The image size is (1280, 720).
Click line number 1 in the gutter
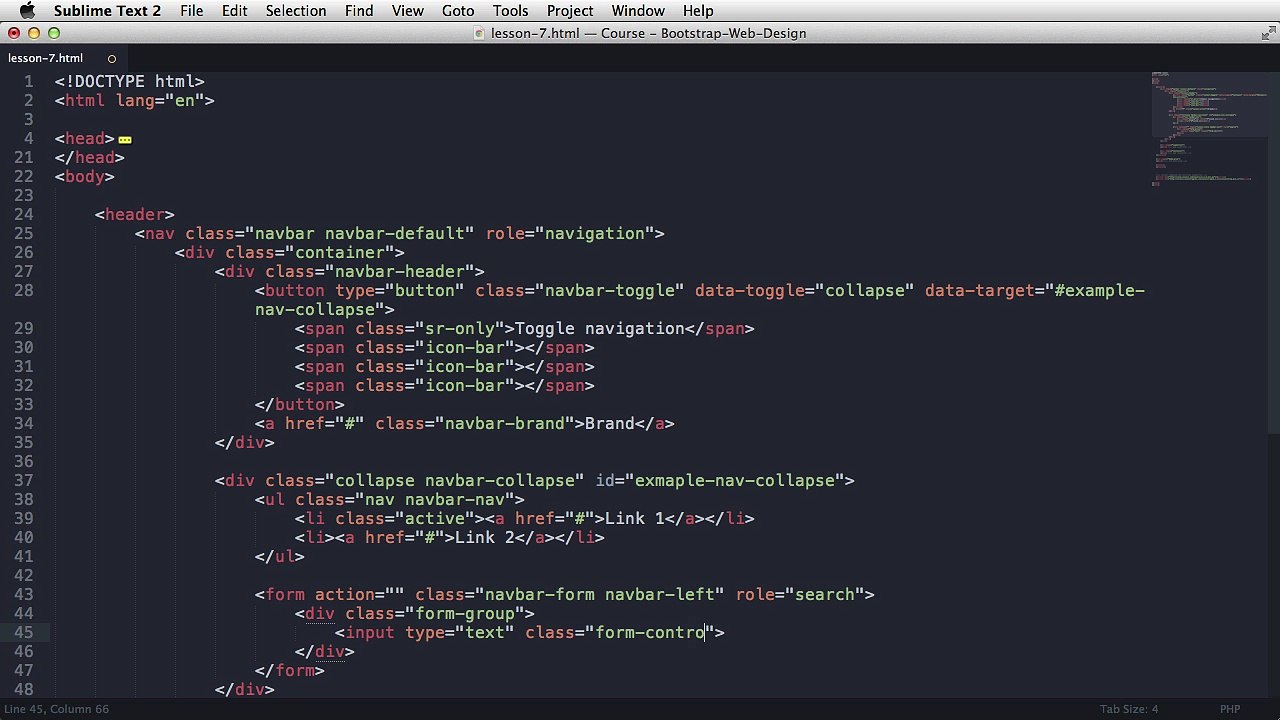click(x=28, y=82)
